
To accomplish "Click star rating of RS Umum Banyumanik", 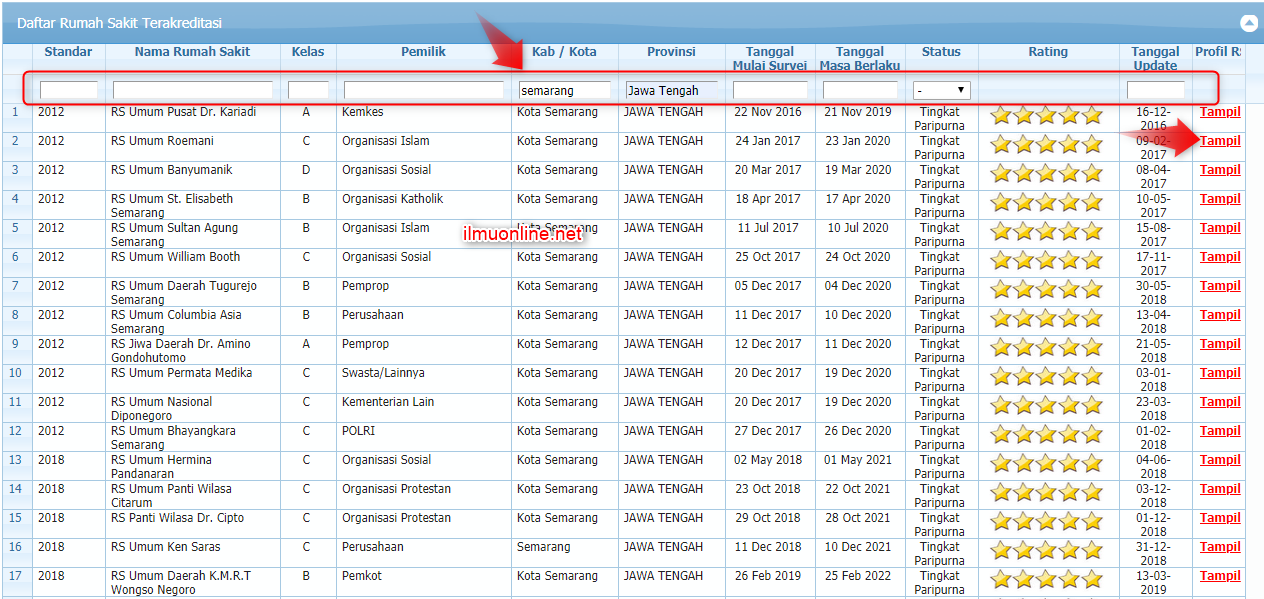I will (x=1046, y=174).
